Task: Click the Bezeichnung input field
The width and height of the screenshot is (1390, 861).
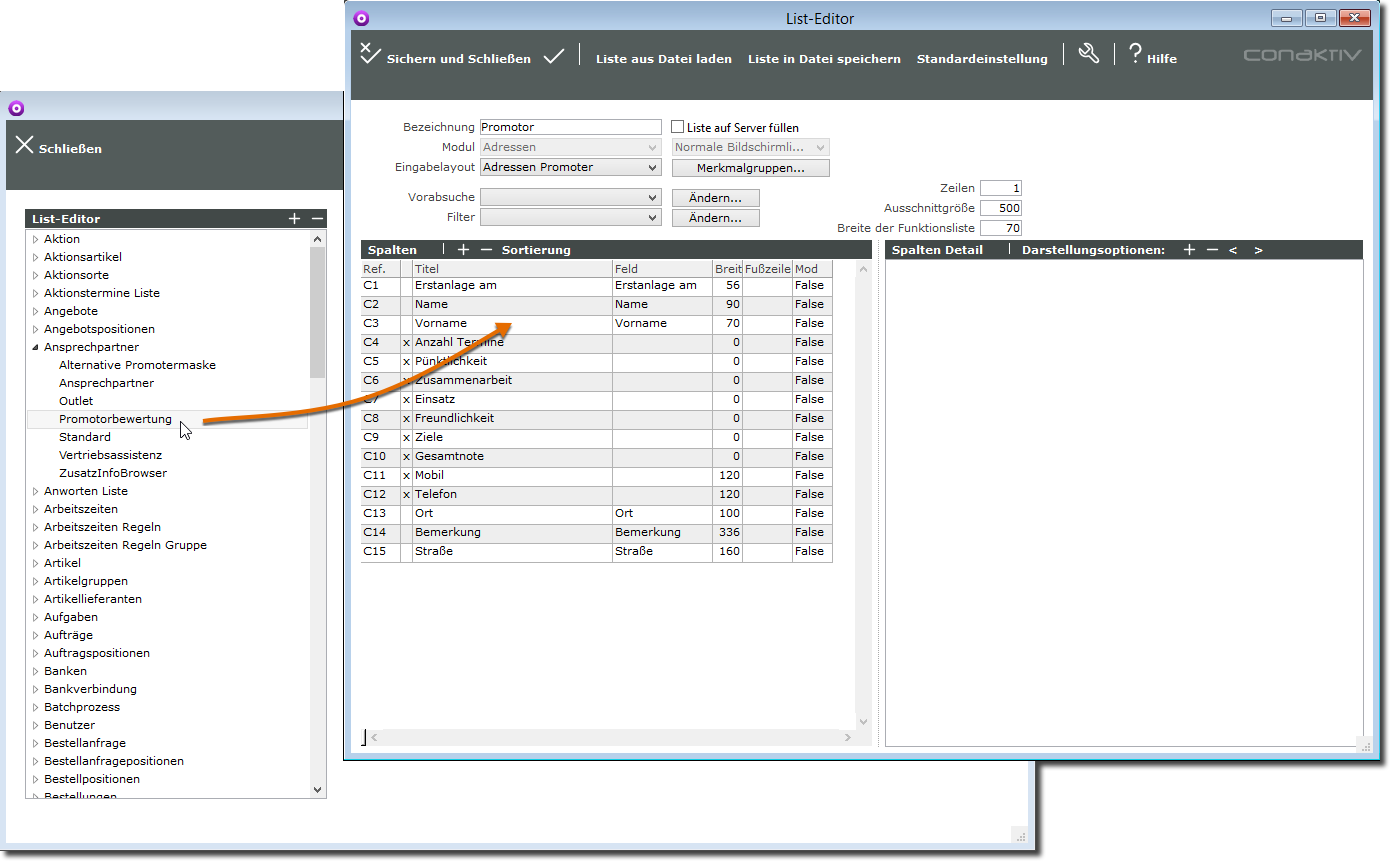Action: tap(570, 127)
